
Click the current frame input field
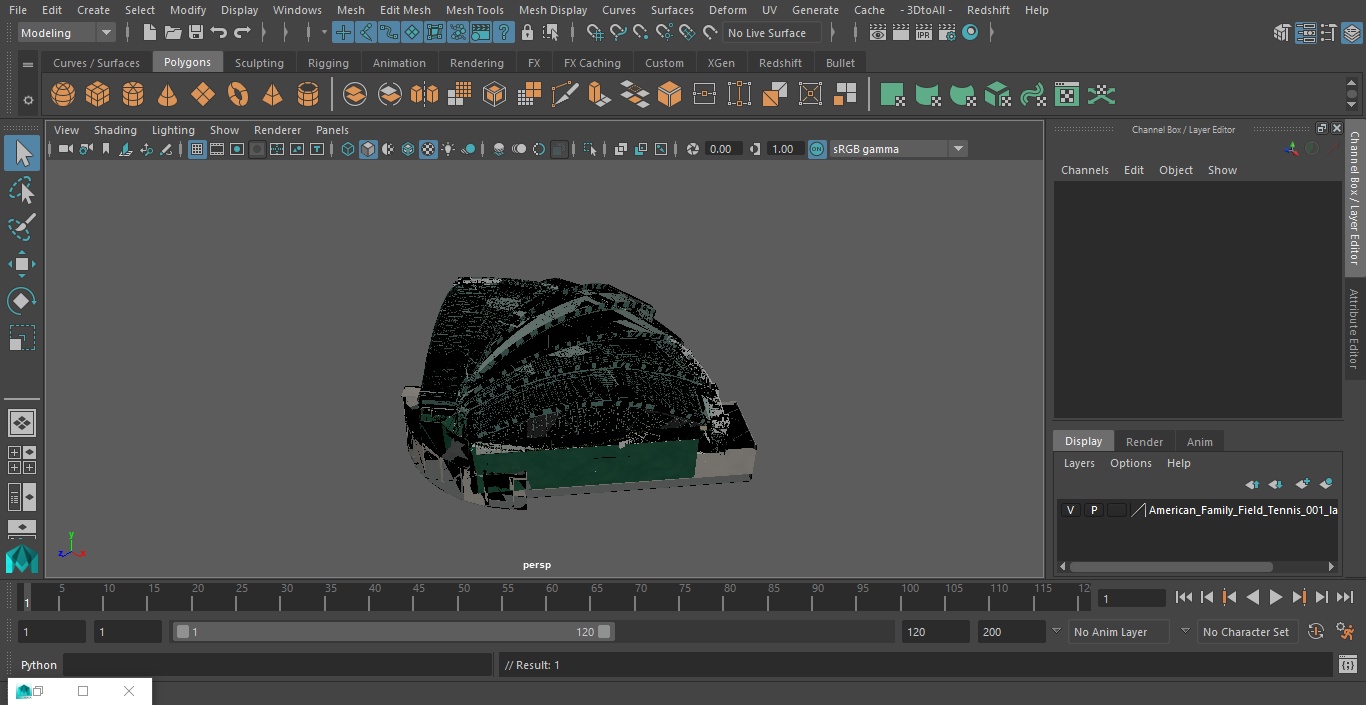click(x=1131, y=599)
